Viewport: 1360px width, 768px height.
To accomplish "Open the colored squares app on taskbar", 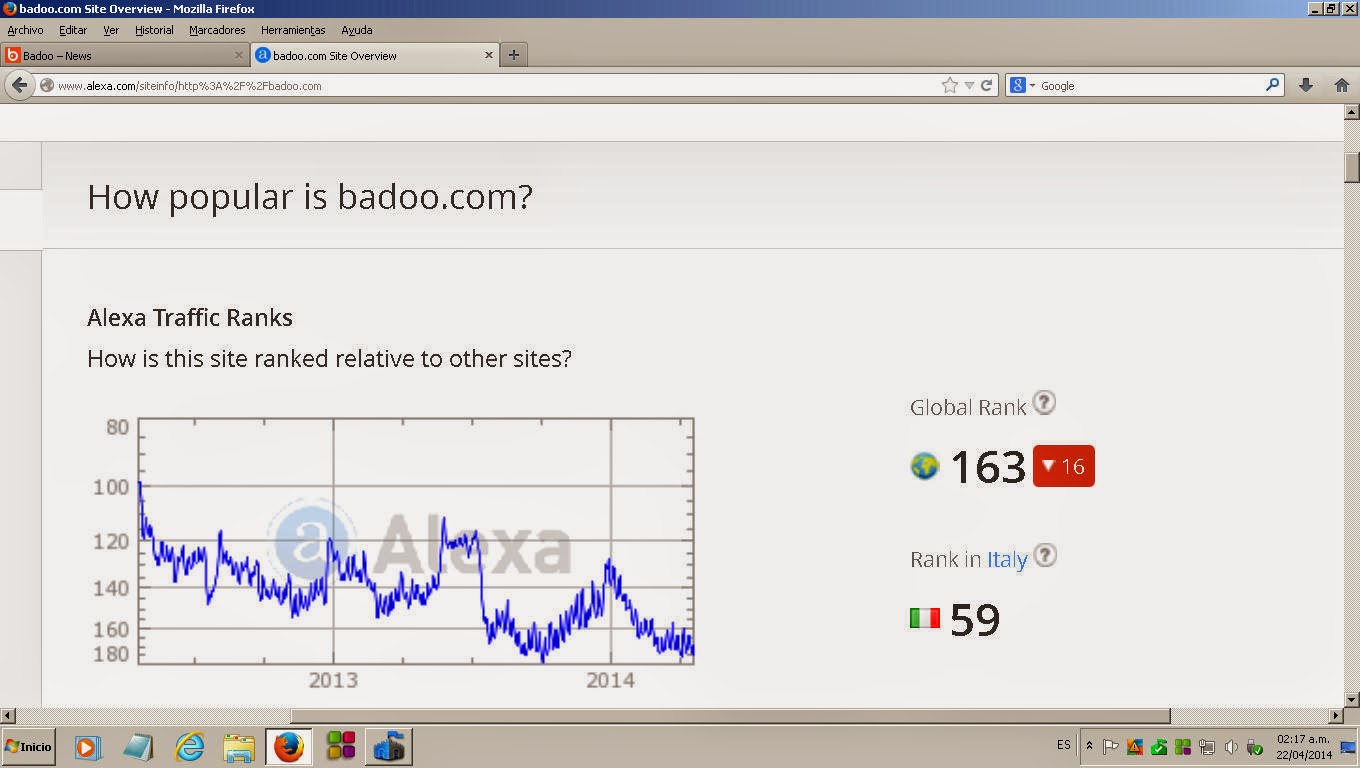I will (341, 746).
